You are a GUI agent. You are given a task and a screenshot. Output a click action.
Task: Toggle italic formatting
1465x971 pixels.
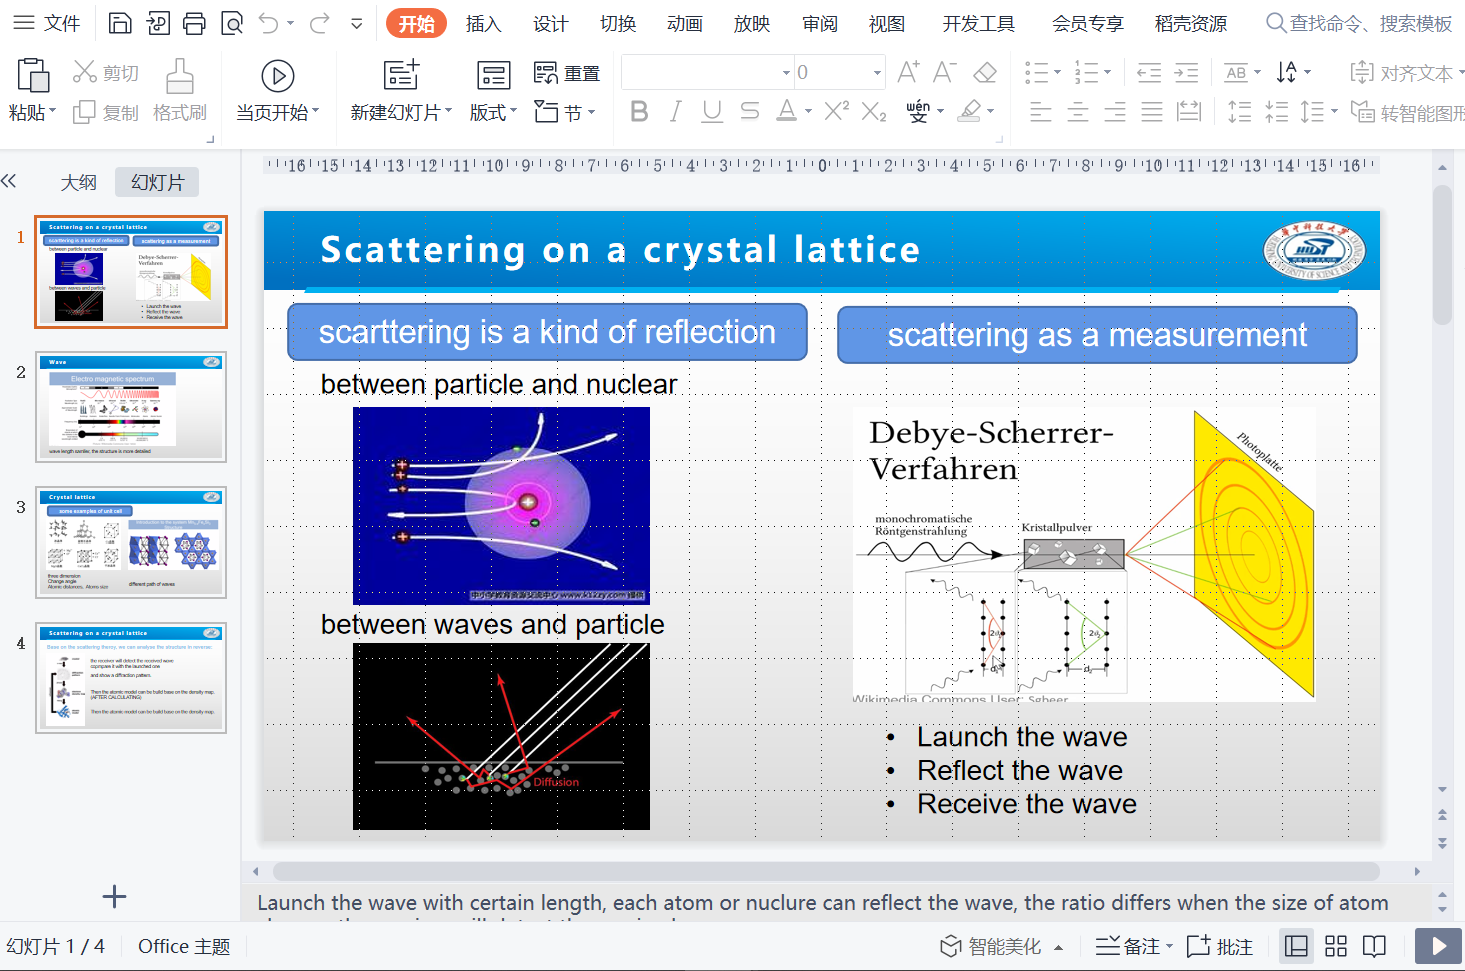pos(676,112)
